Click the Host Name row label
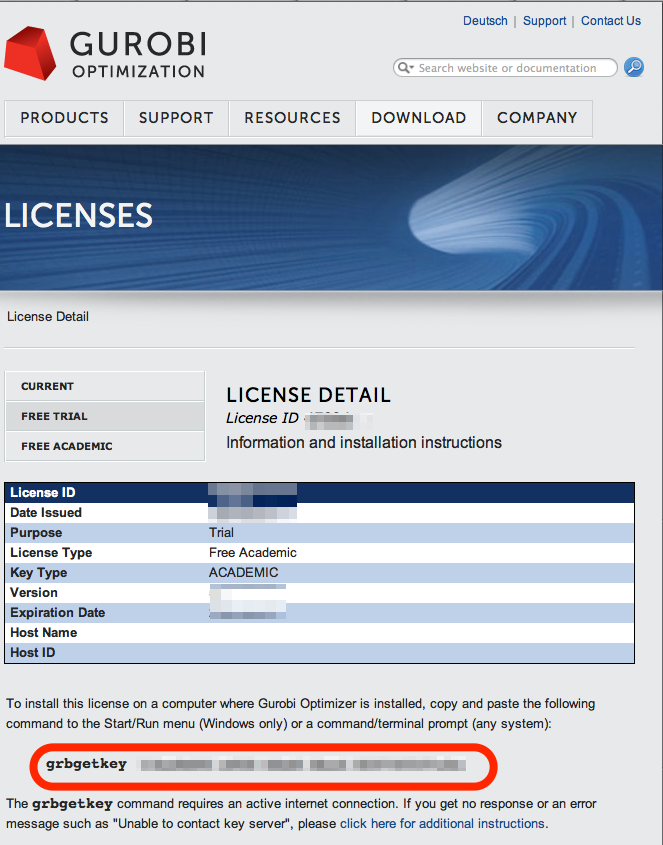The image size is (663, 845). click(43, 632)
